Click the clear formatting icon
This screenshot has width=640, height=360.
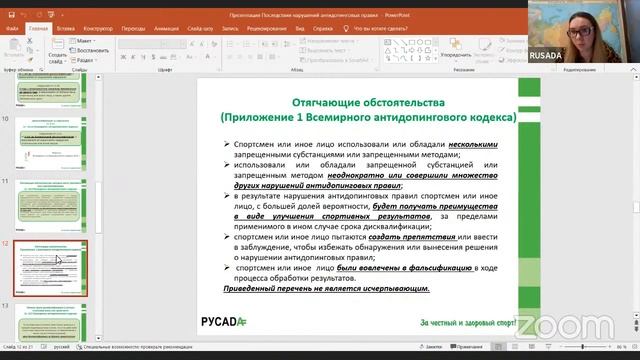pos(214,44)
